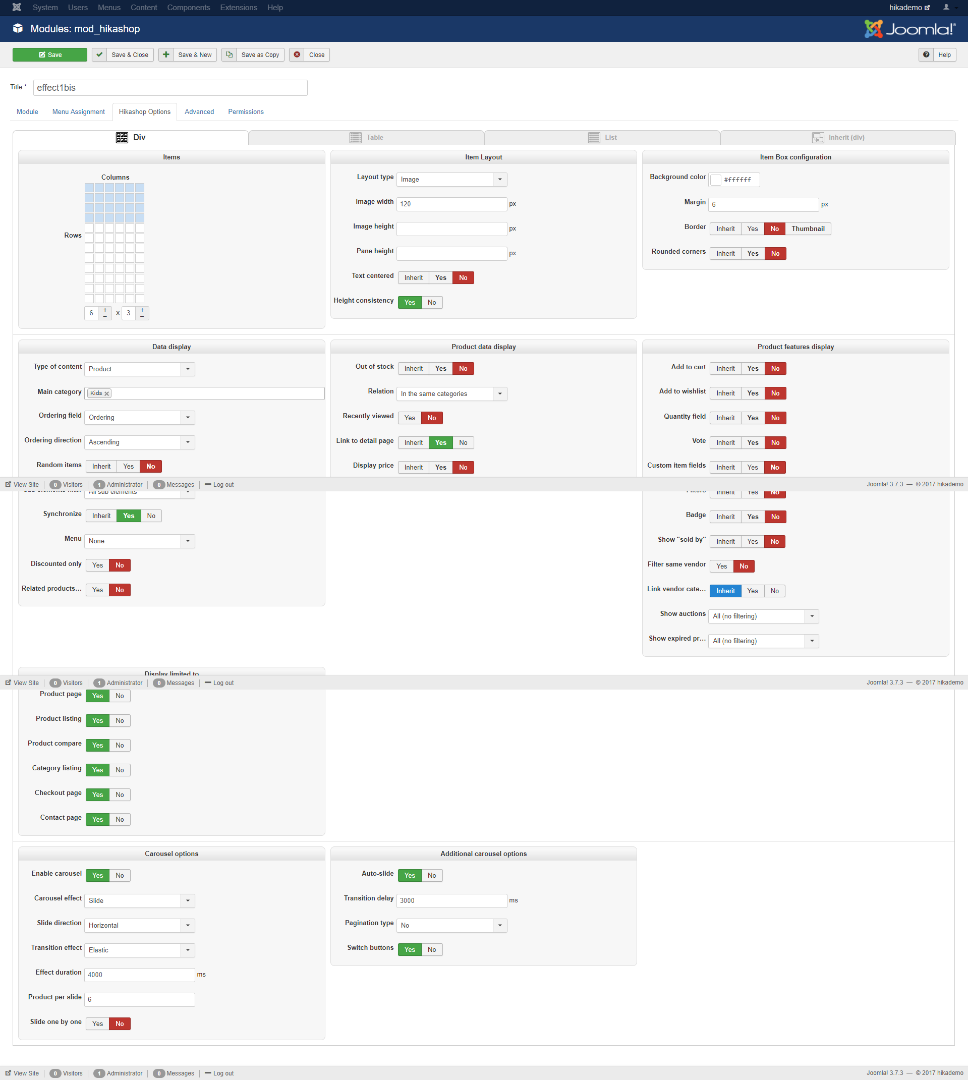968x1080 pixels.
Task: Select the Table layout icon
Action: [356, 137]
